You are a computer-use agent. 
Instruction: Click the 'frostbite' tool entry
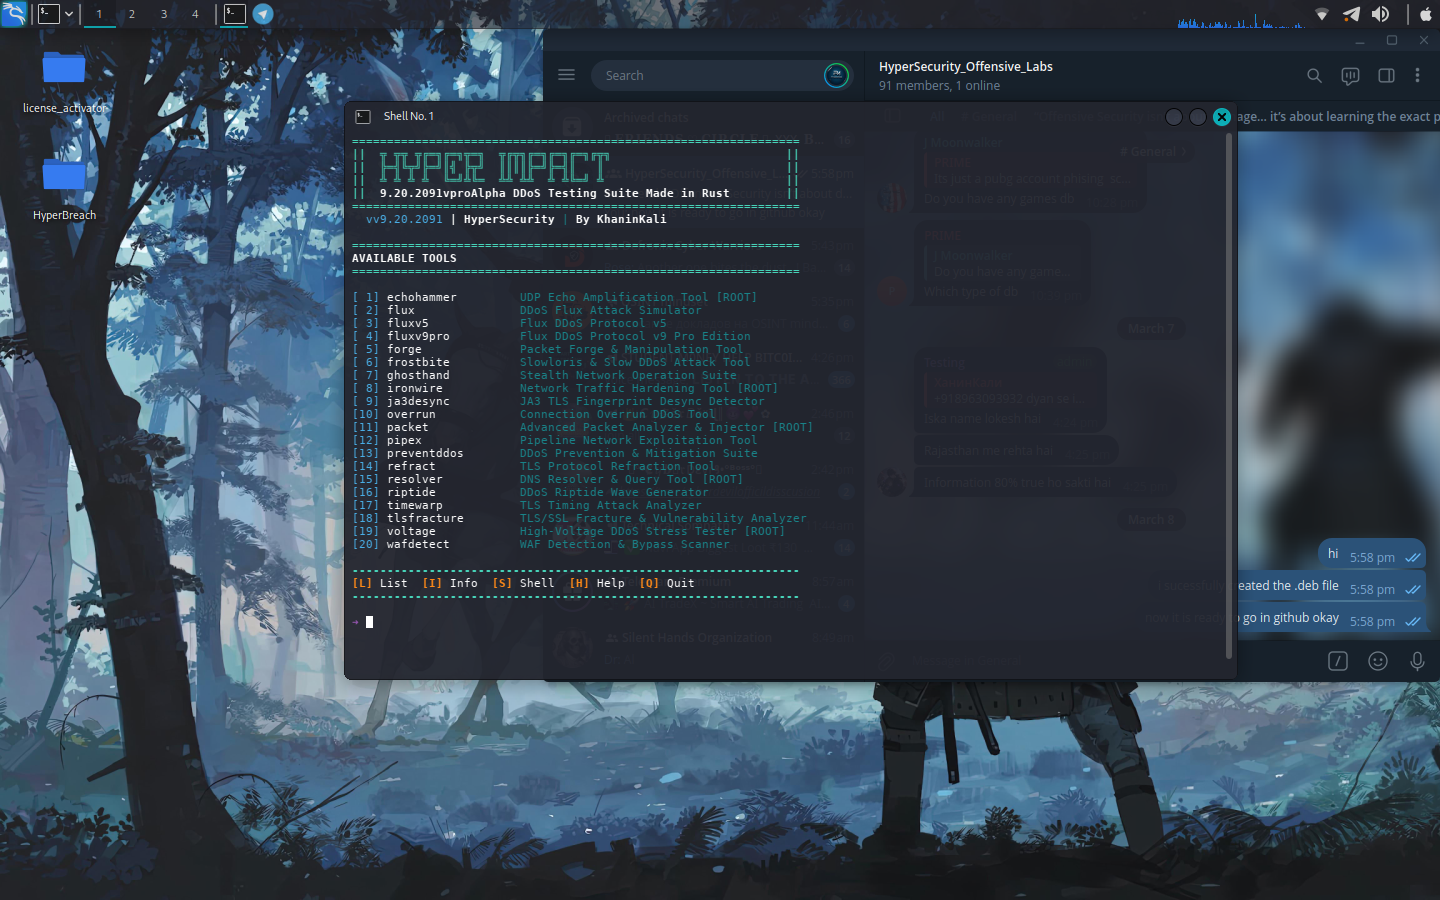point(418,363)
